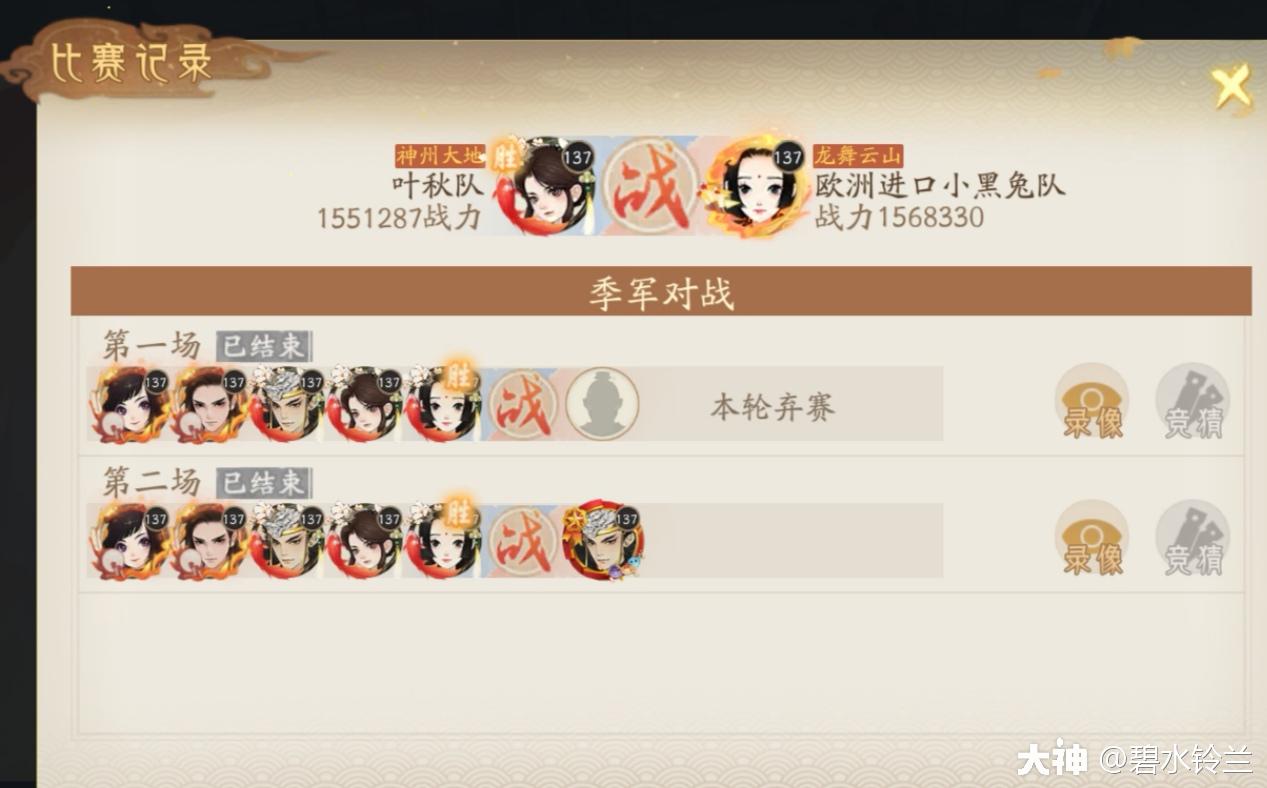
Task: Click the 战 emblem in 第一场 row
Action: 523,404
